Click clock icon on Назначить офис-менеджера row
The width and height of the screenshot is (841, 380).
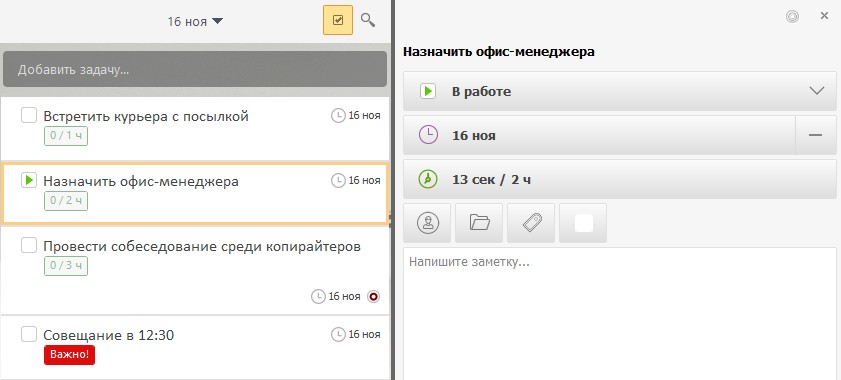click(x=338, y=180)
